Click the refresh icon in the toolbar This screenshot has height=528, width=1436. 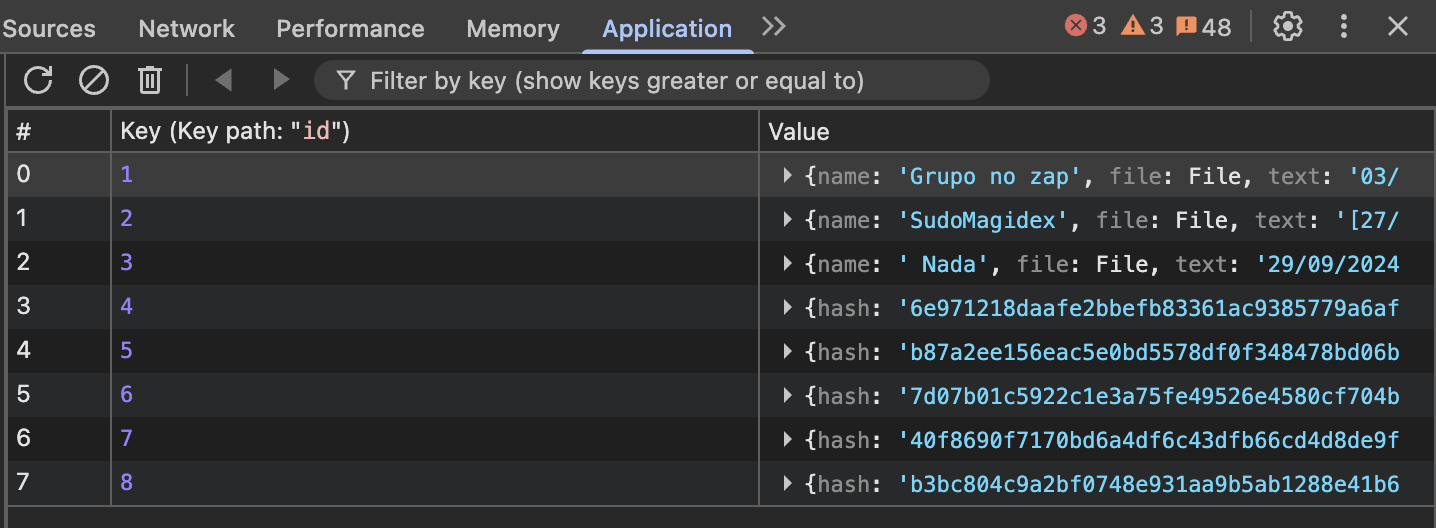coord(38,80)
